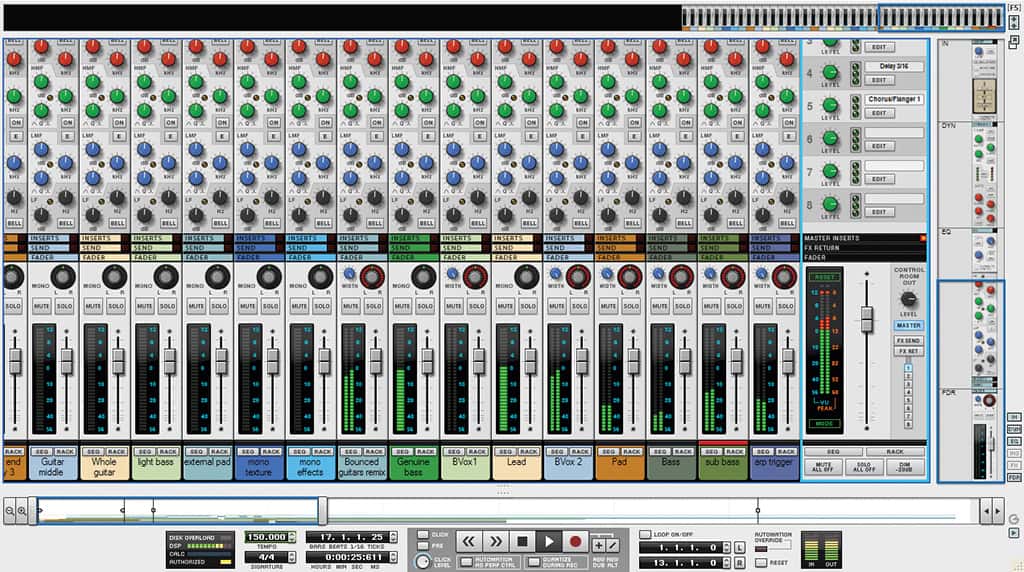1024x572 pixels.
Task: Click the detach mixer window icon
Action: (x=1014, y=42)
